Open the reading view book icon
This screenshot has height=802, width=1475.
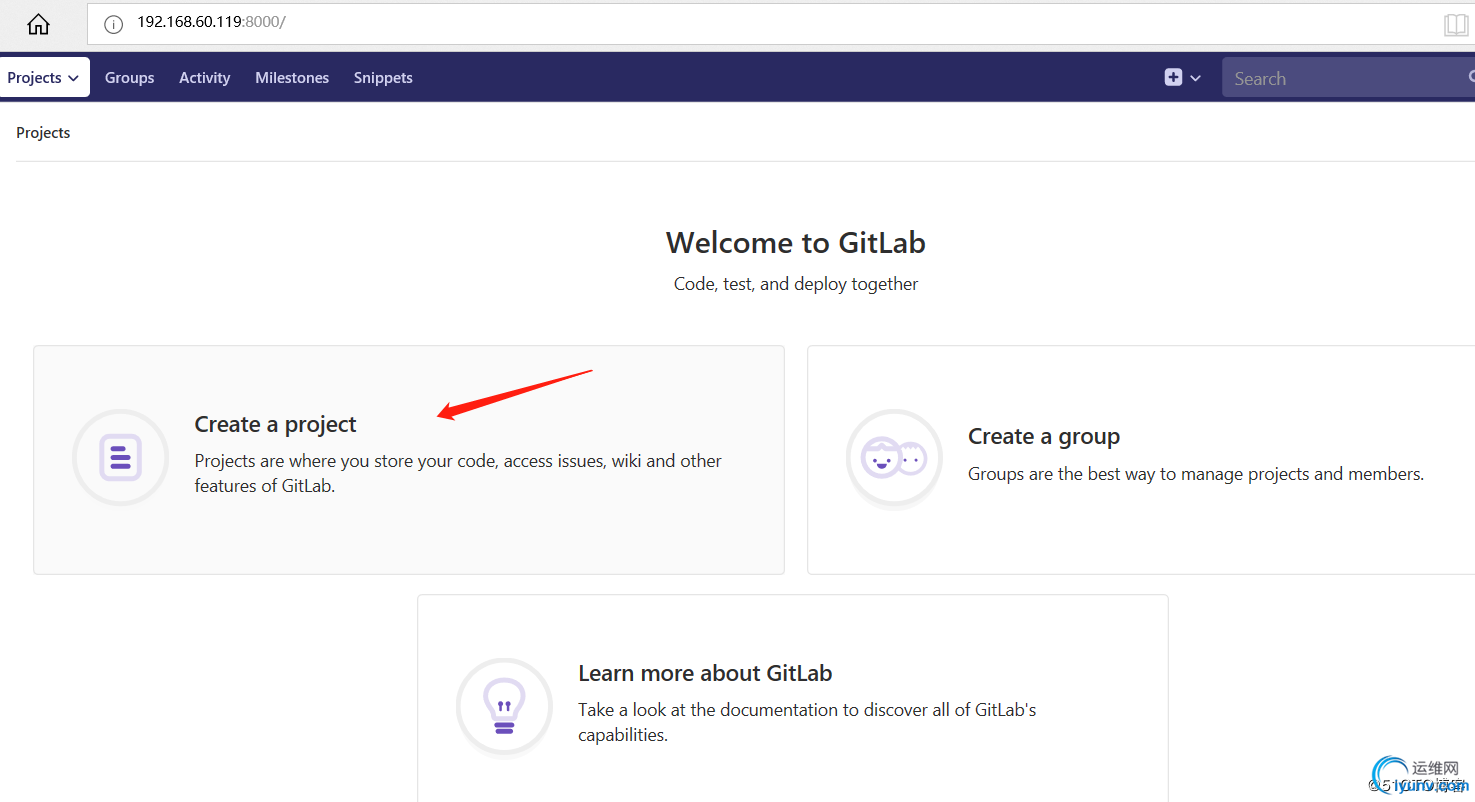(x=1456, y=25)
